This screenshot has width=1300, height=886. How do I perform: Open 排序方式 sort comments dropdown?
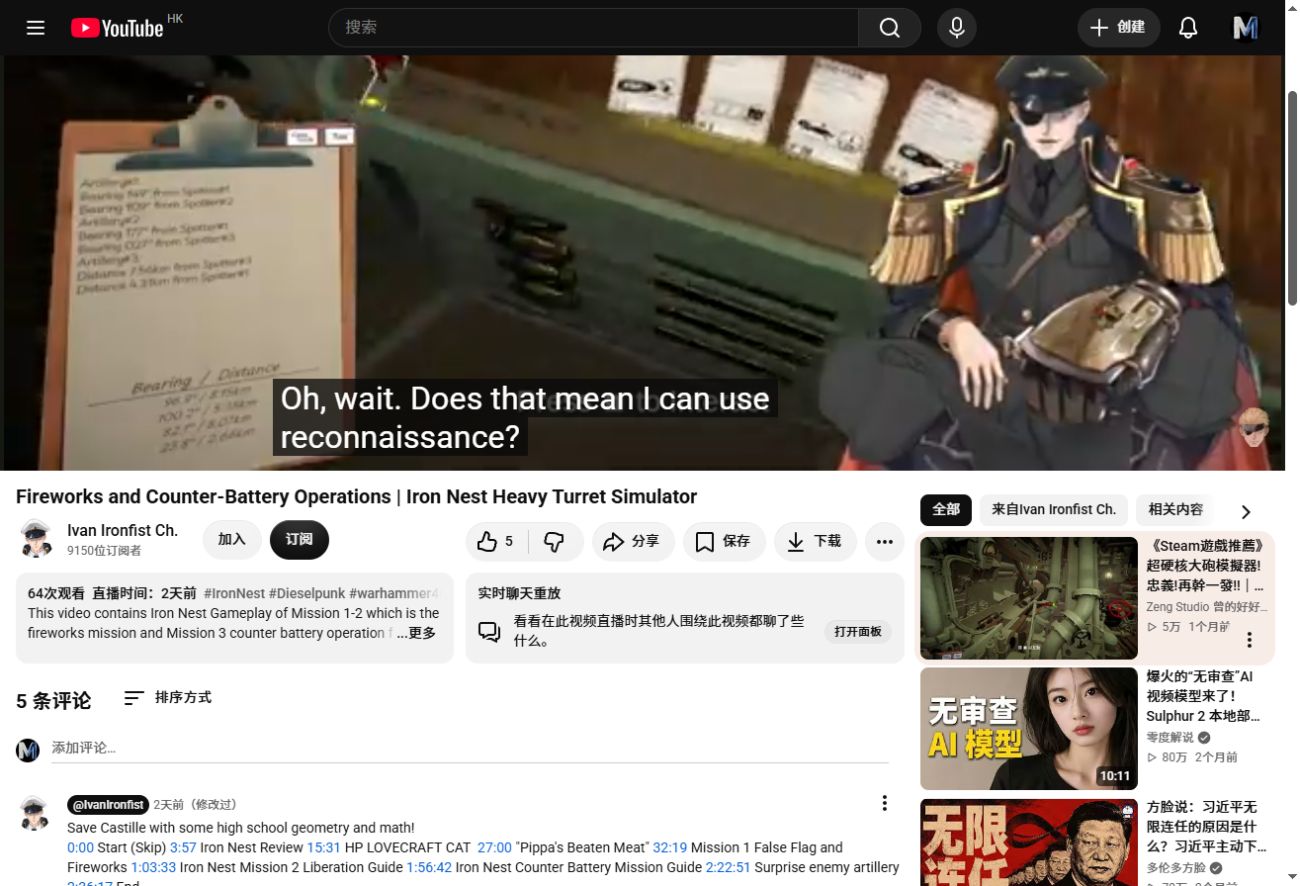(x=168, y=698)
